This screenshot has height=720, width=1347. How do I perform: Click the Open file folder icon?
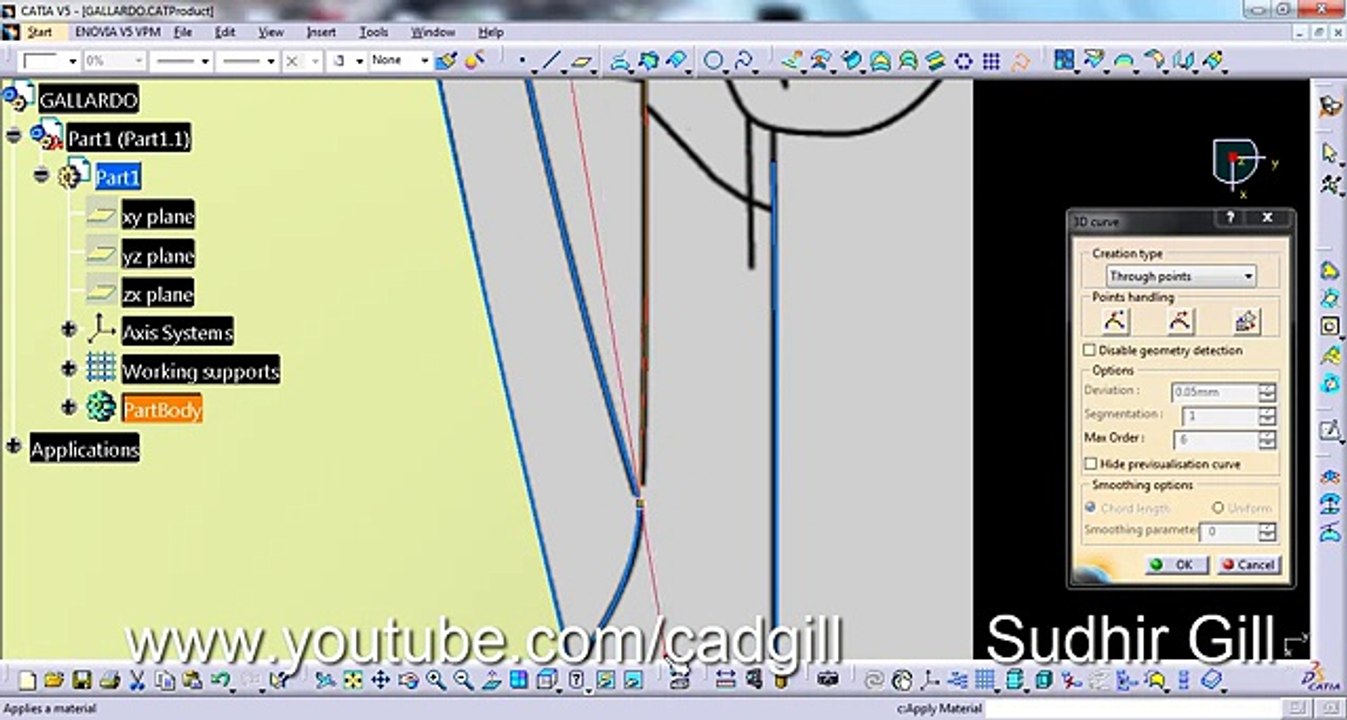(x=54, y=681)
